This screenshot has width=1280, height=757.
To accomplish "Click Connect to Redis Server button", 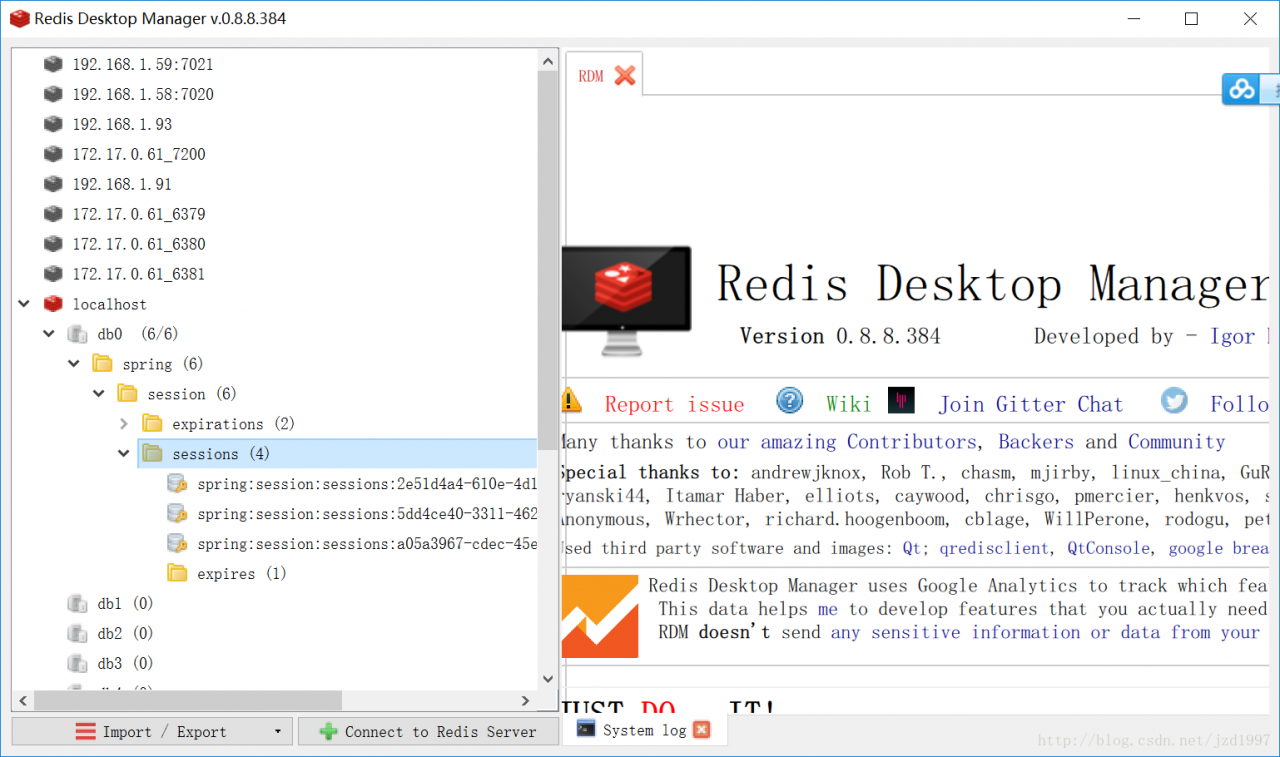I will pyautogui.click(x=429, y=731).
